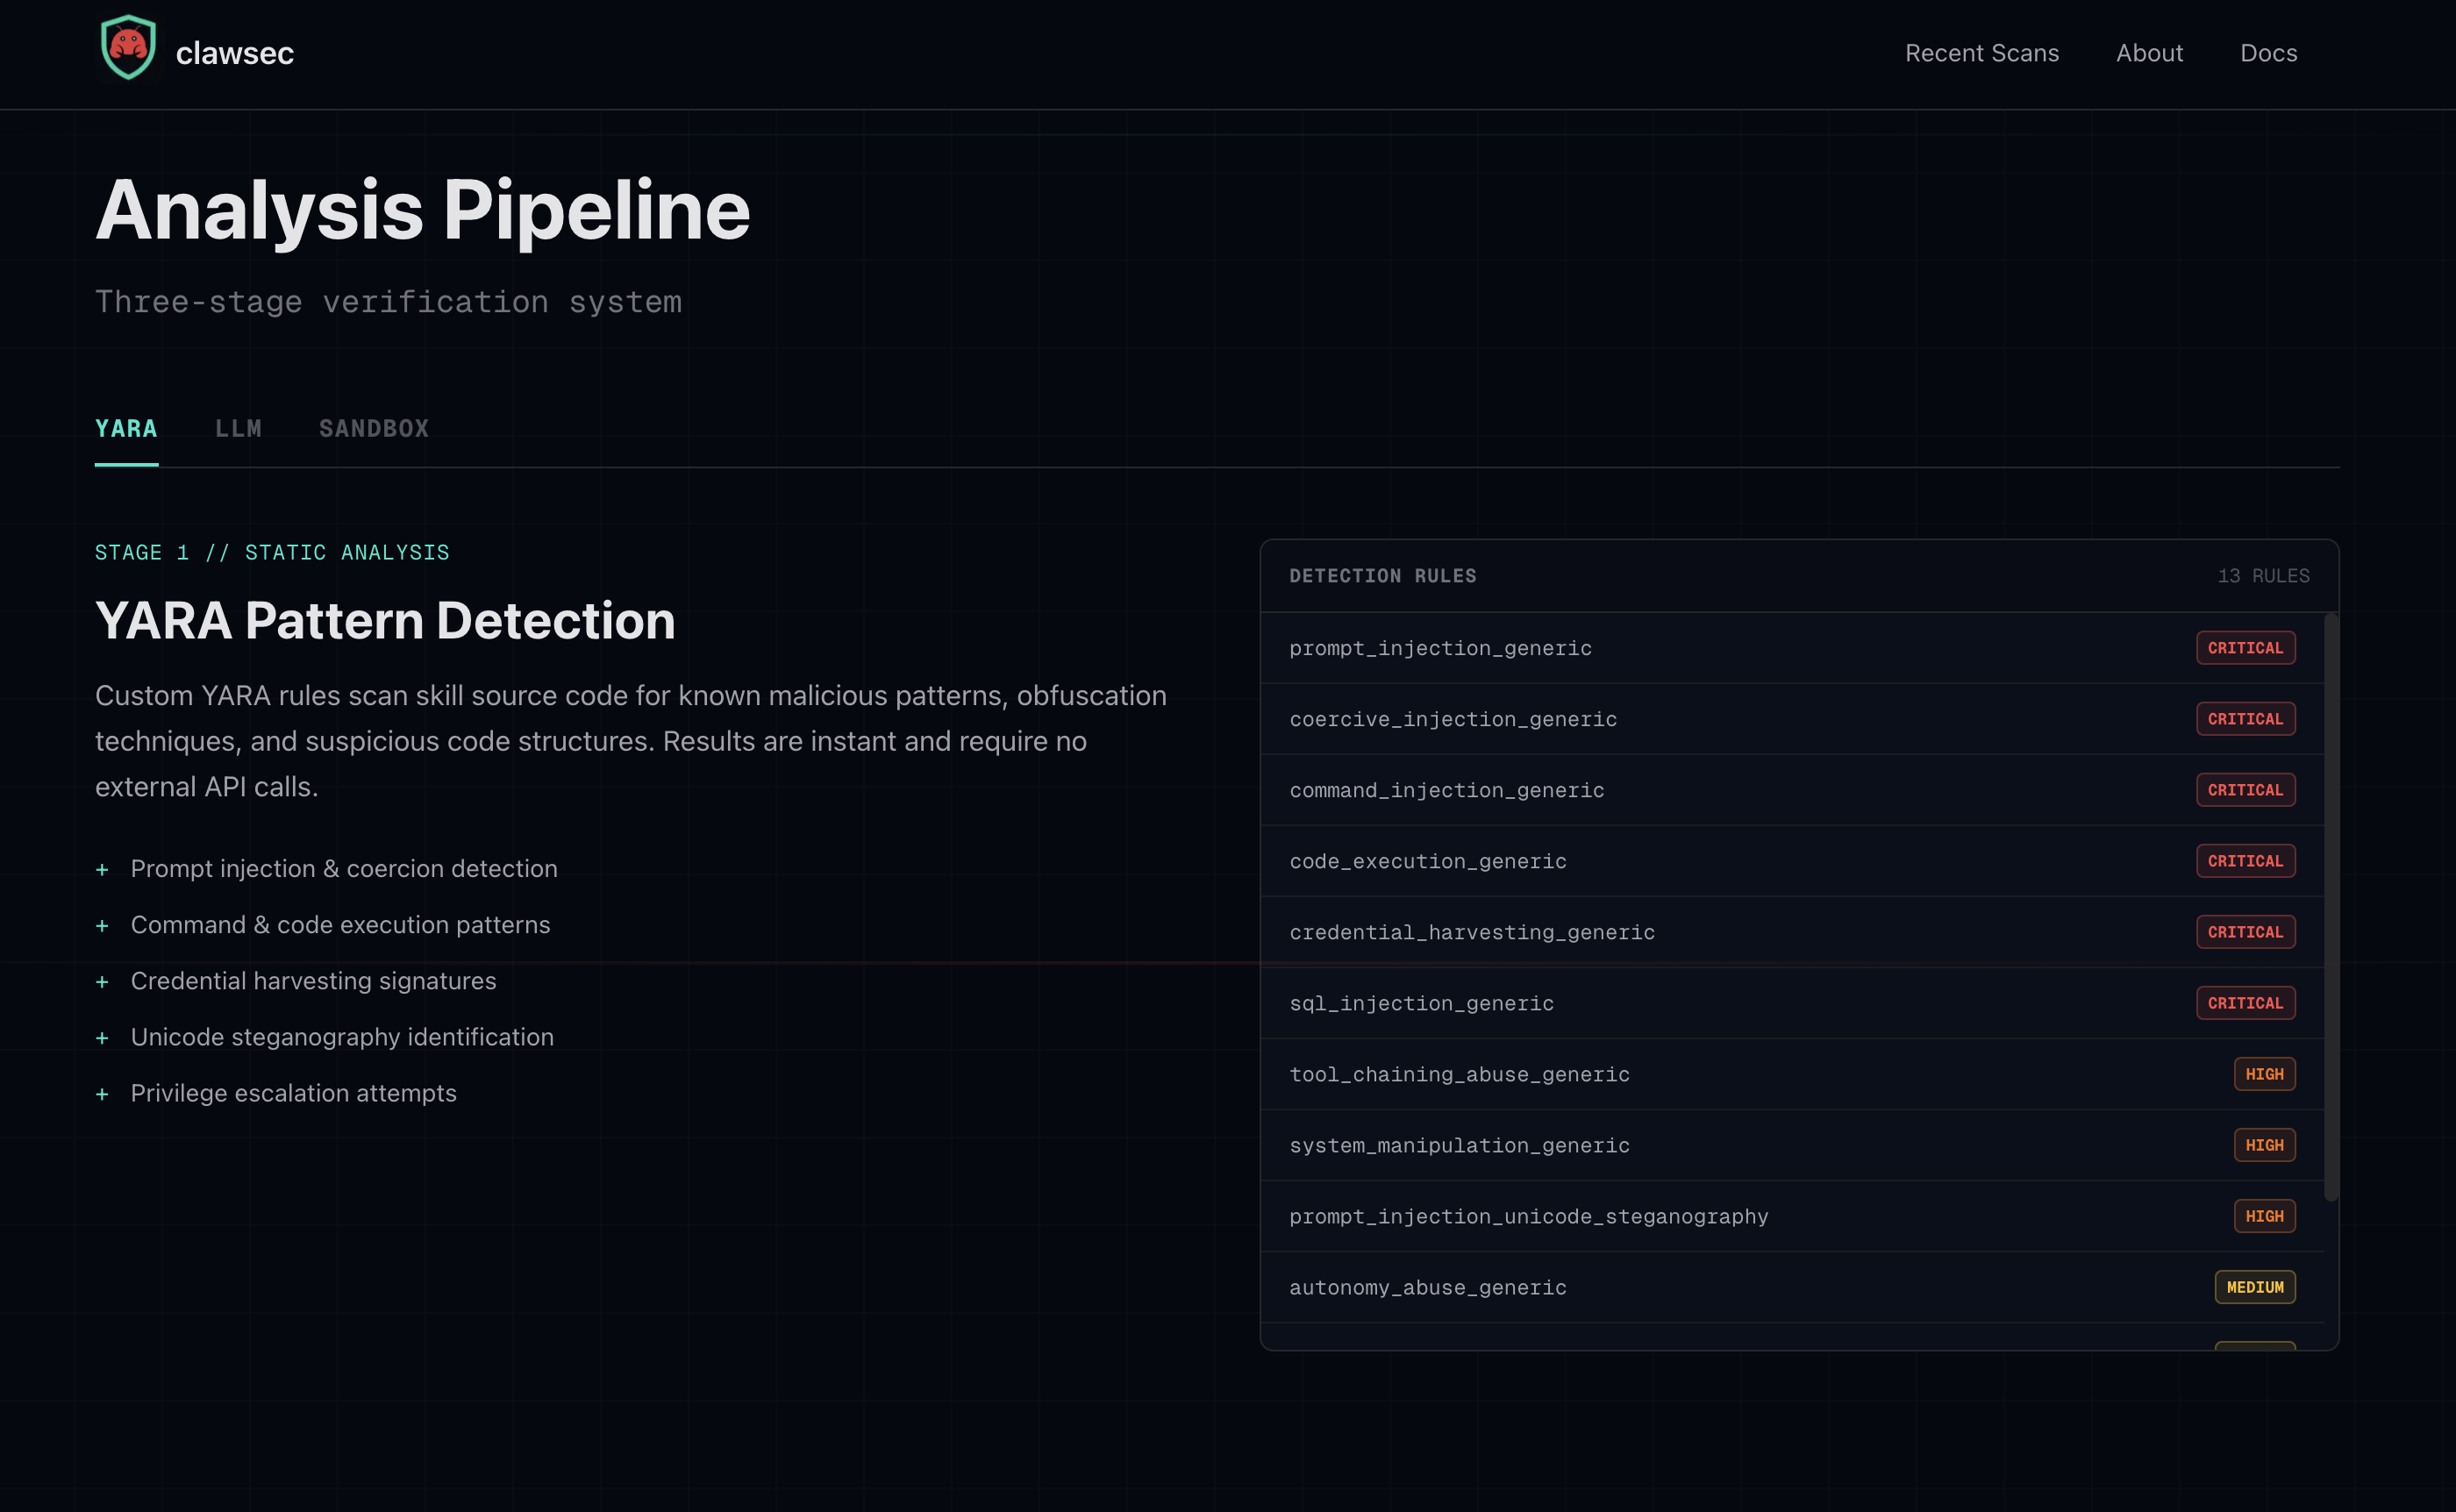Click the clawsec brand name text

[x=234, y=53]
